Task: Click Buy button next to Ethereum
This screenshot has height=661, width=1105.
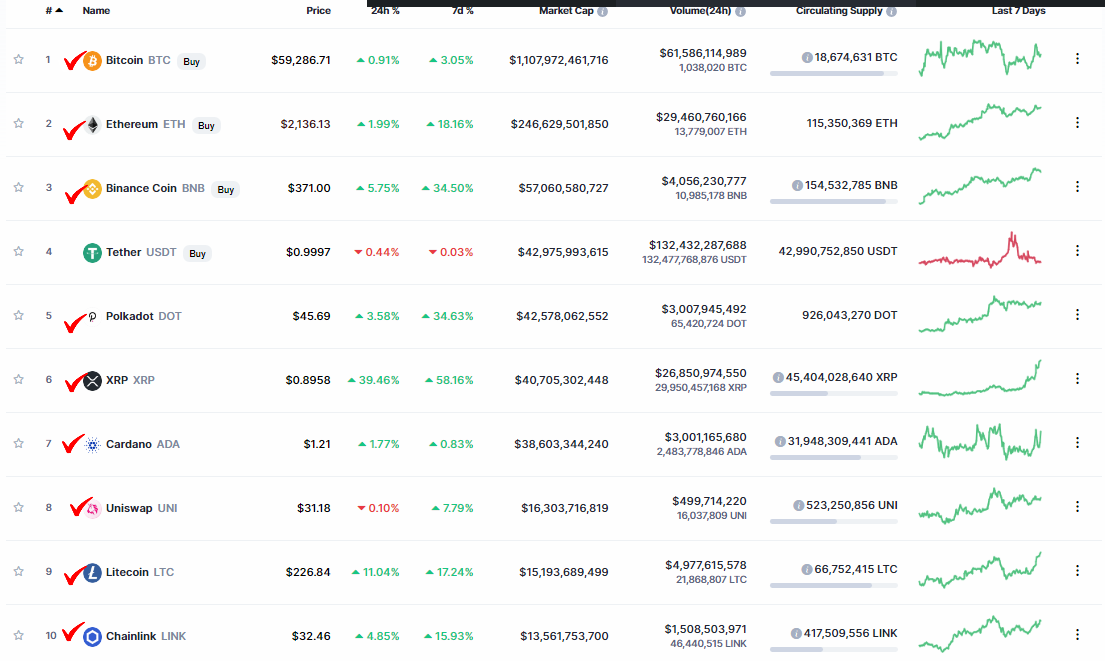Action: pos(206,125)
